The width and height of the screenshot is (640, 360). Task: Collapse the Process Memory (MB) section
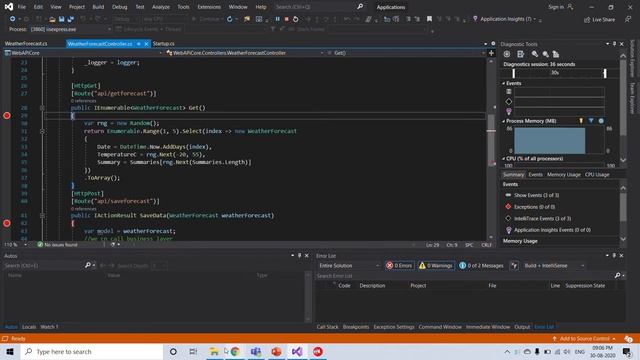(504, 121)
